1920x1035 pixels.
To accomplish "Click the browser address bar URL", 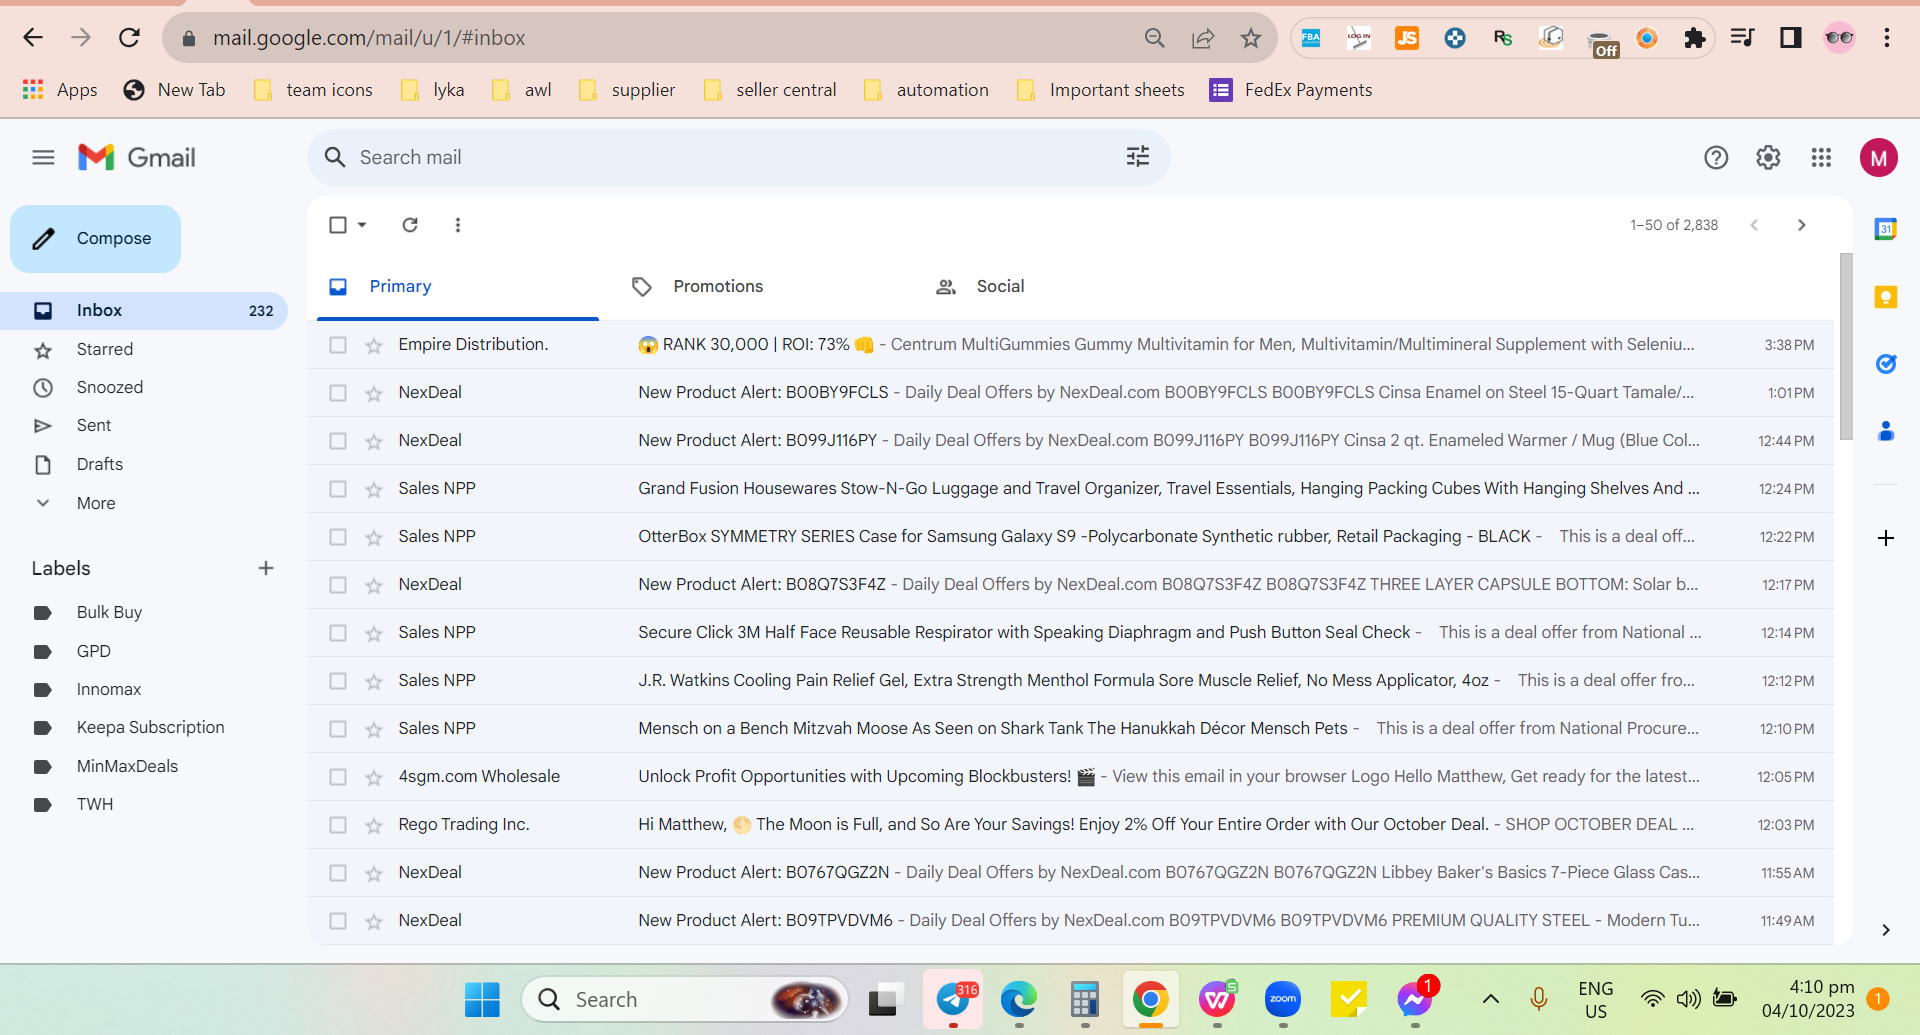I will coord(369,38).
